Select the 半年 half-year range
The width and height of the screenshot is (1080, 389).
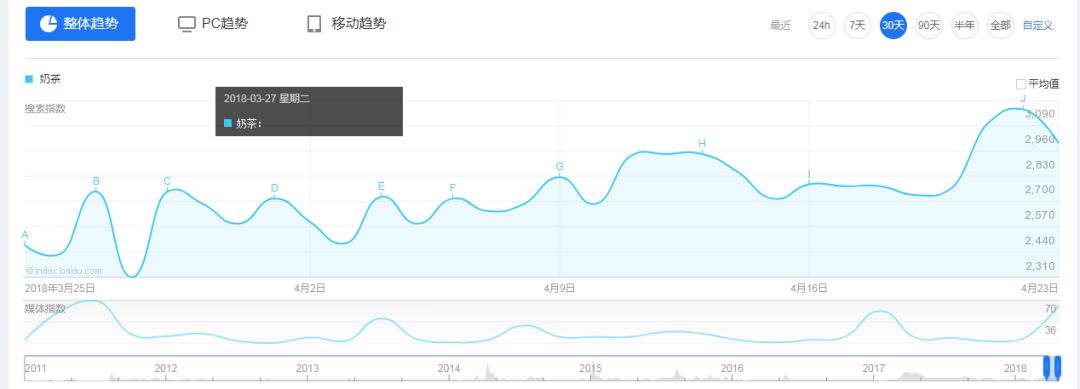(x=964, y=25)
